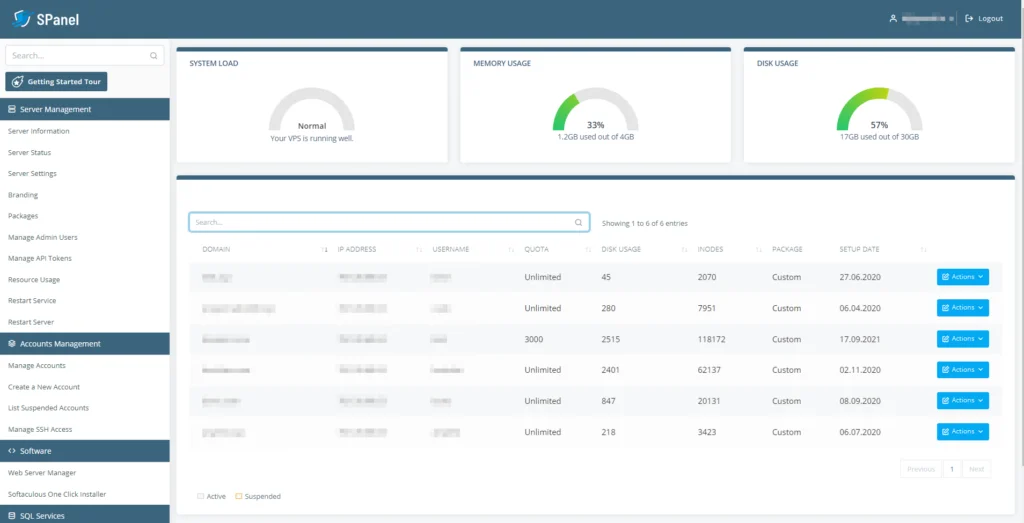Start the Getting Started Tour
Viewport: 1024px width, 523px height.
[x=56, y=82]
